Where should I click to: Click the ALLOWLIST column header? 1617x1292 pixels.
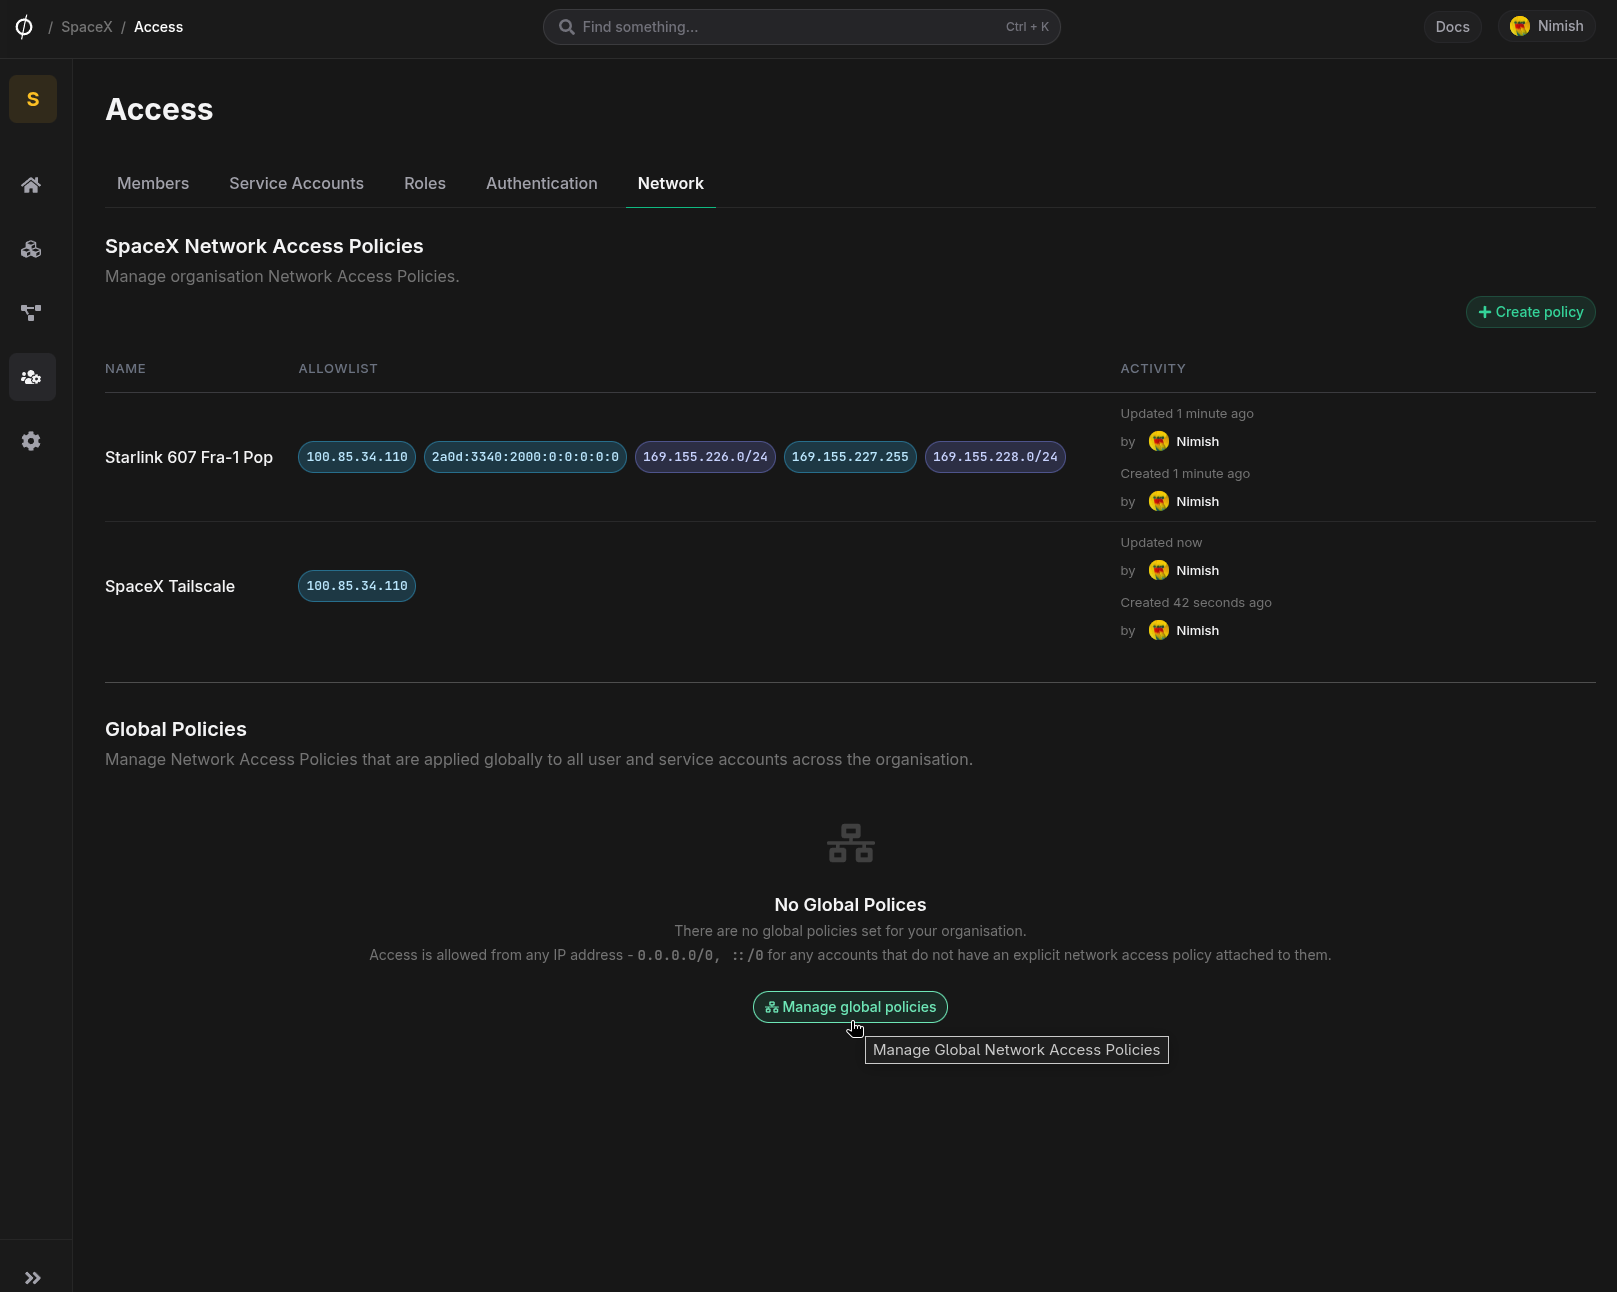pyautogui.click(x=338, y=369)
